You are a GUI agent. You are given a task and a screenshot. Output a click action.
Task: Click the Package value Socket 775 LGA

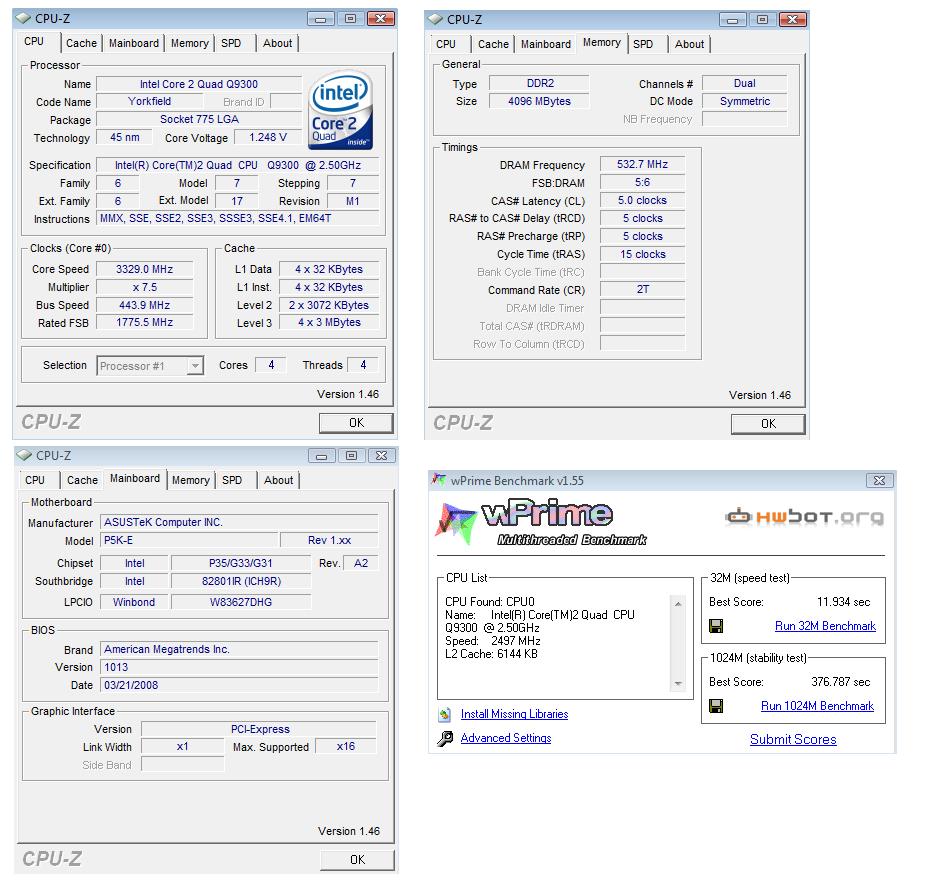199,120
